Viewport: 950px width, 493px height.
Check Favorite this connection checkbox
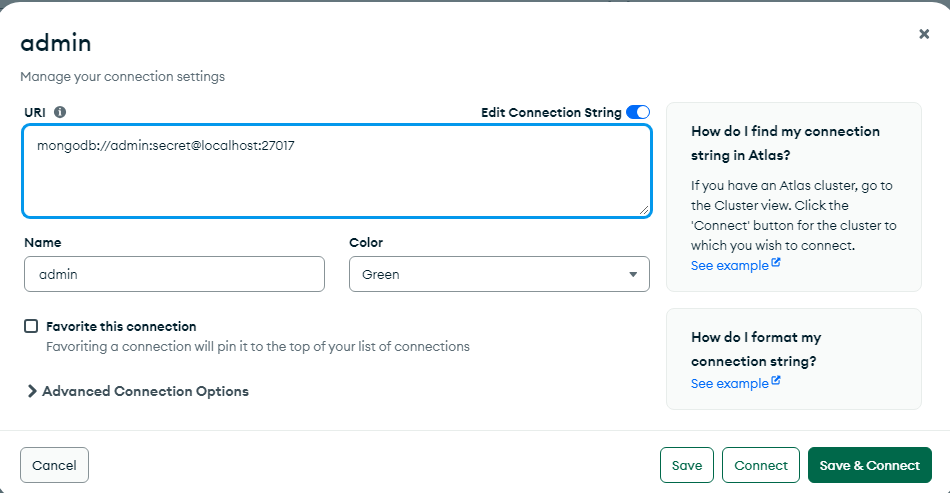pyautogui.click(x=31, y=326)
